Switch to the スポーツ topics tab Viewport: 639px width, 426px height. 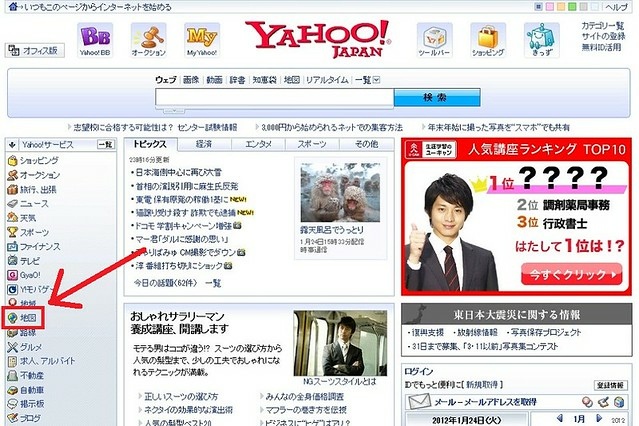coord(312,144)
